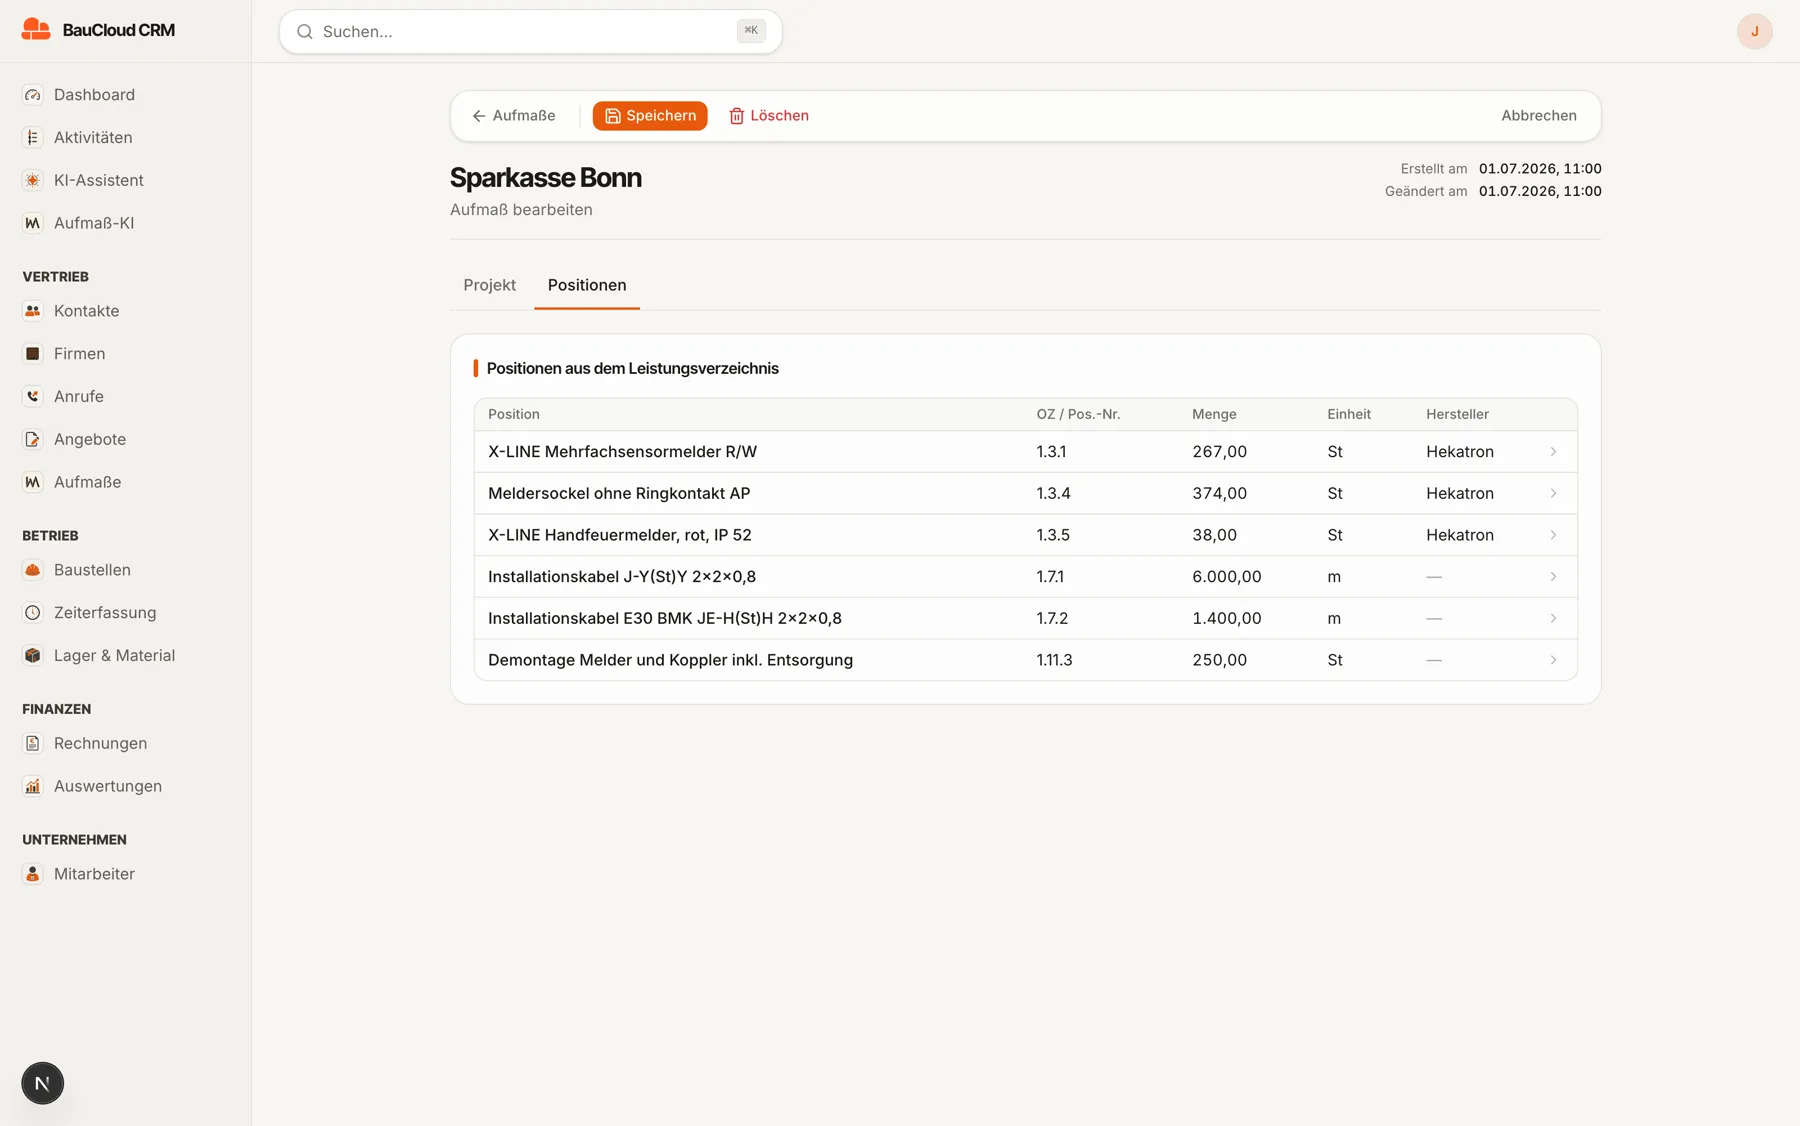1800x1126 pixels.
Task: Click Hekatron in the 1.3.5 row
Action: pyautogui.click(x=1460, y=535)
